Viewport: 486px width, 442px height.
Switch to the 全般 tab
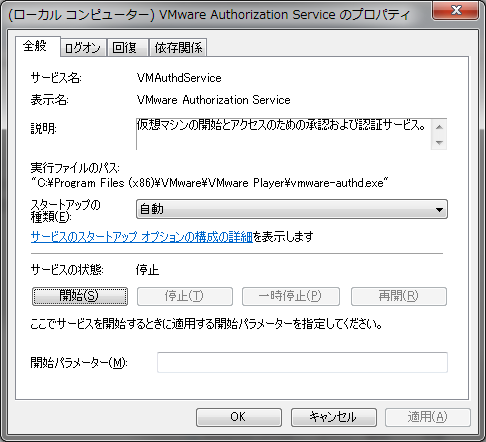click(x=37, y=46)
